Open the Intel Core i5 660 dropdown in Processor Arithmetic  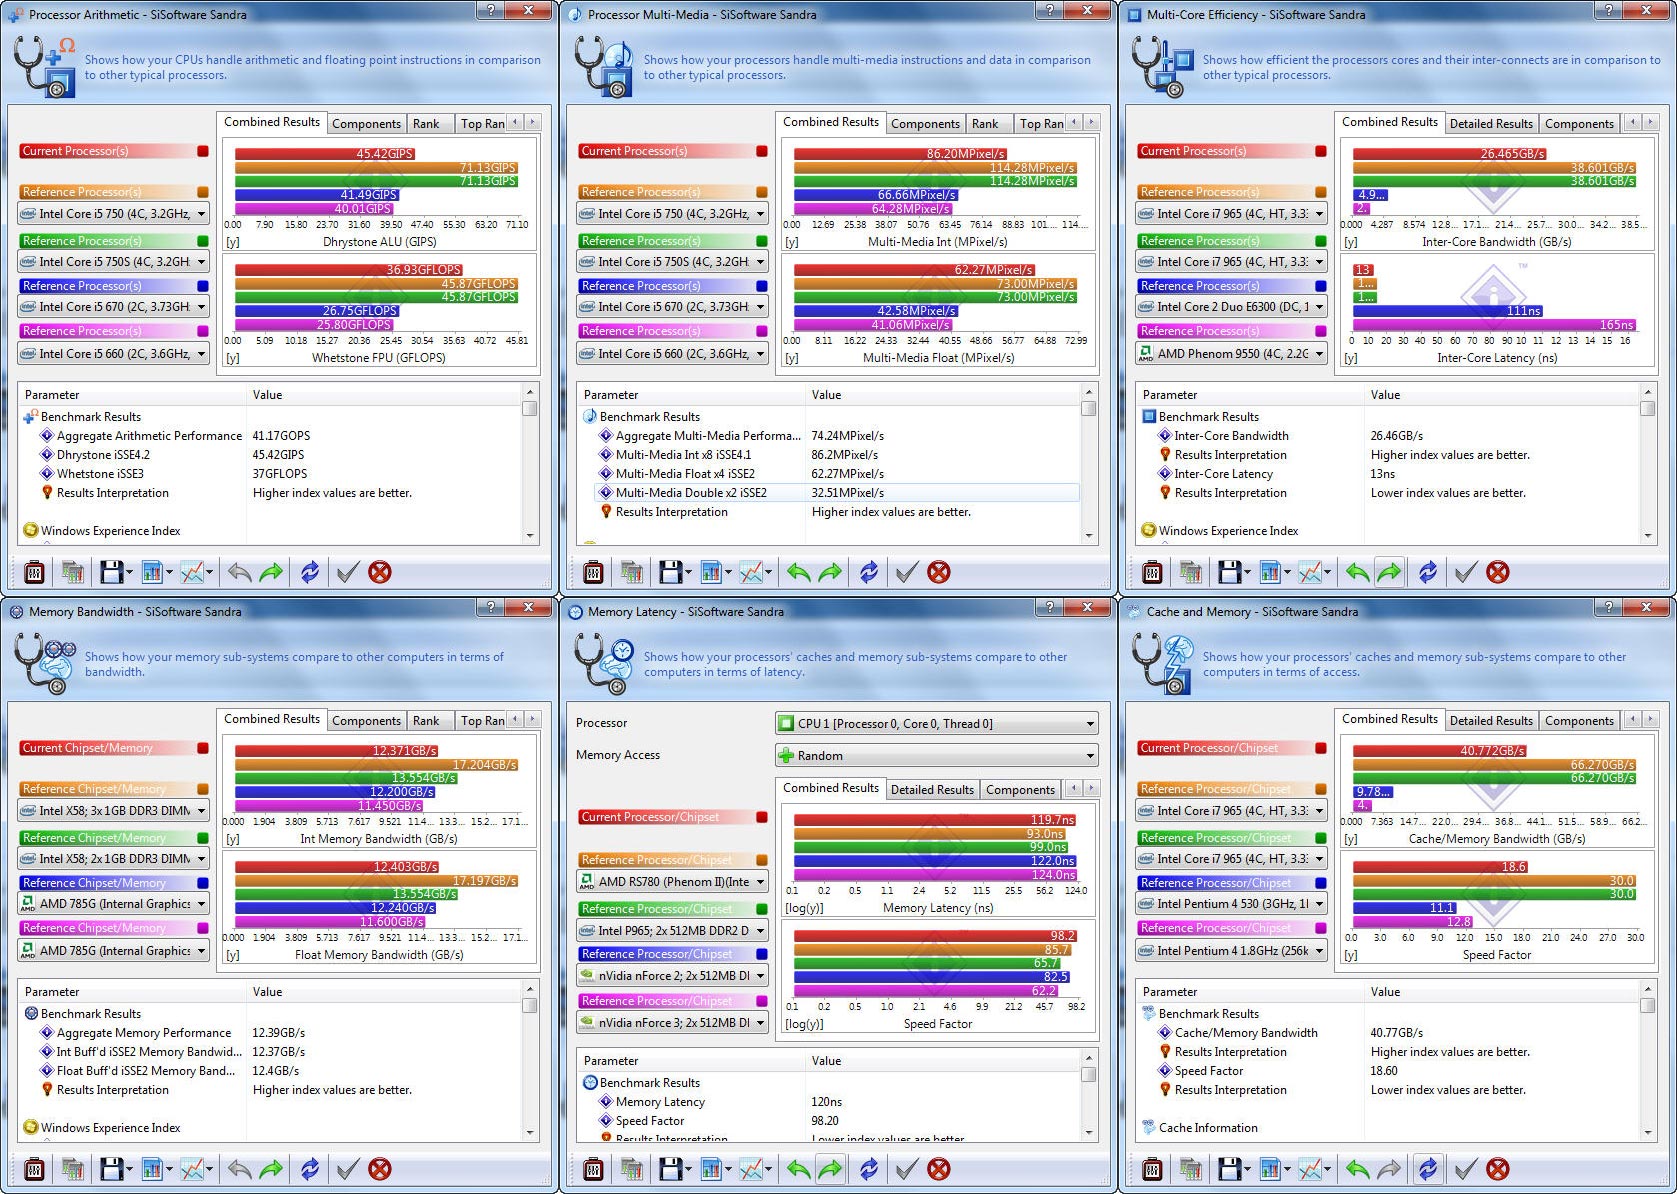tap(113, 353)
